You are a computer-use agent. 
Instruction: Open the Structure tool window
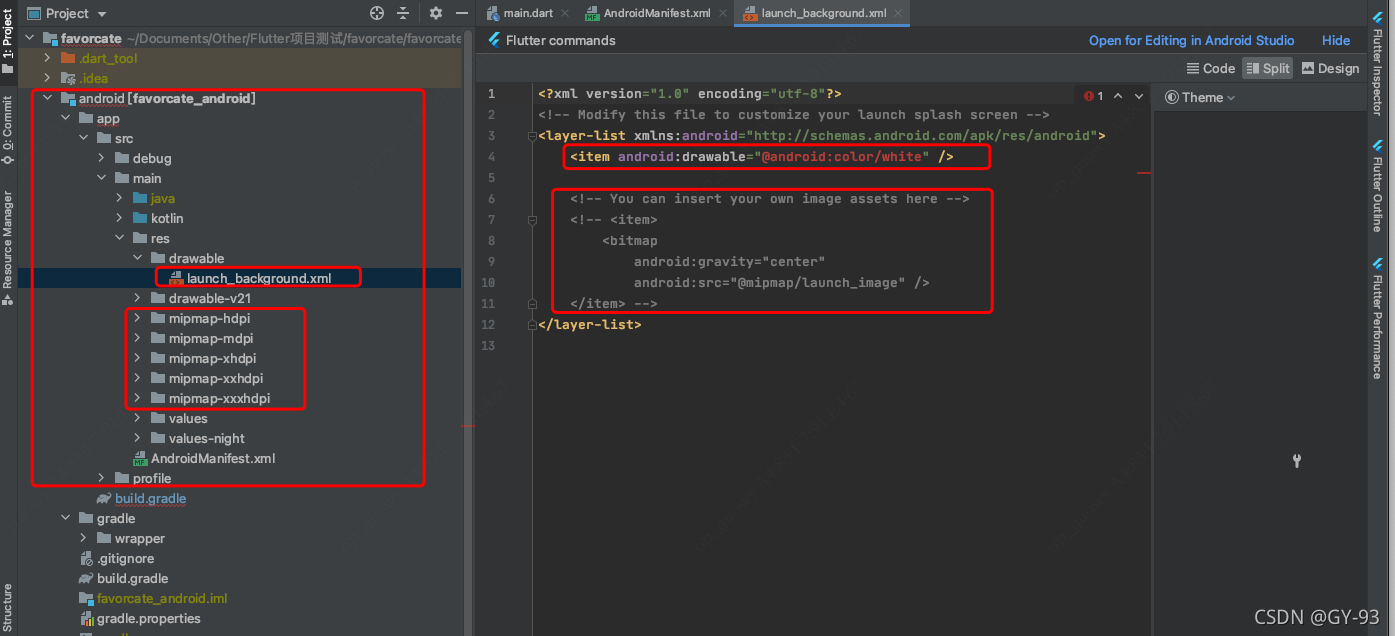click(x=8, y=608)
